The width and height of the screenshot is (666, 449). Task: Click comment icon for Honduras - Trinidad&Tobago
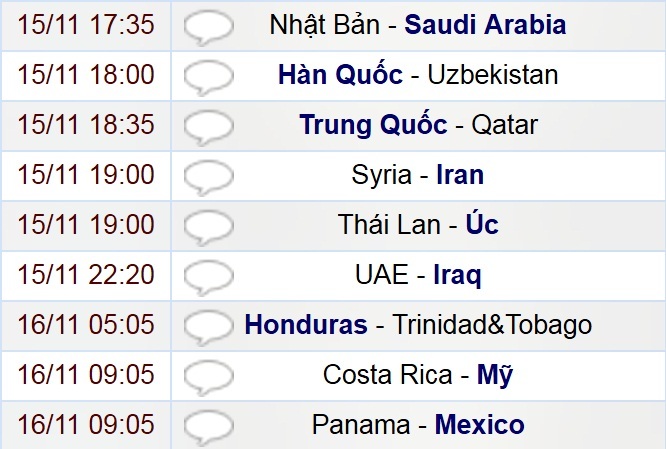(x=210, y=326)
